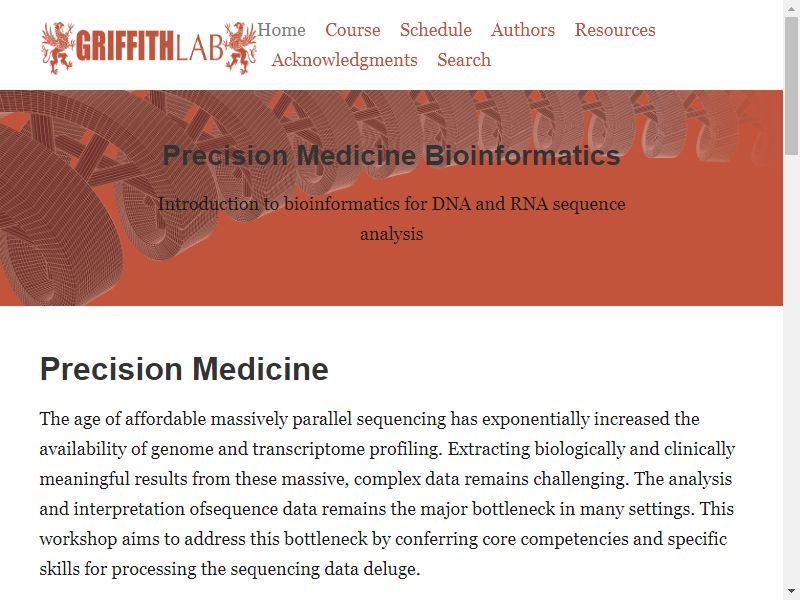Image resolution: width=800 pixels, height=600 pixels.
Task: Visit the Acknowledgments page
Action: (344, 60)
